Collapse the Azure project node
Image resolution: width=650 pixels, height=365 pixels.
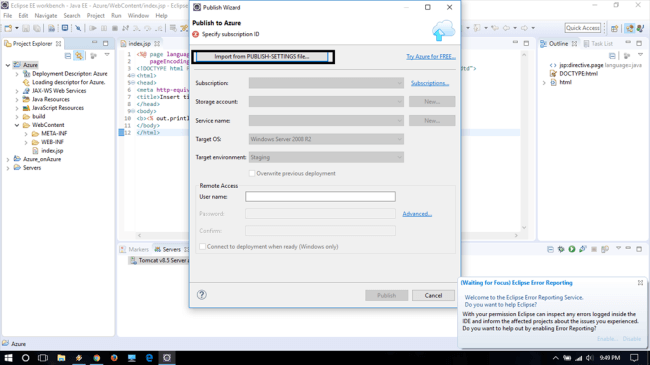coord(8,65)
